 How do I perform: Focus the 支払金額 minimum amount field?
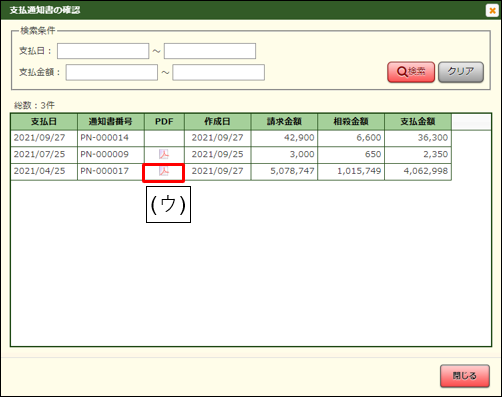[x=112, y=72]
